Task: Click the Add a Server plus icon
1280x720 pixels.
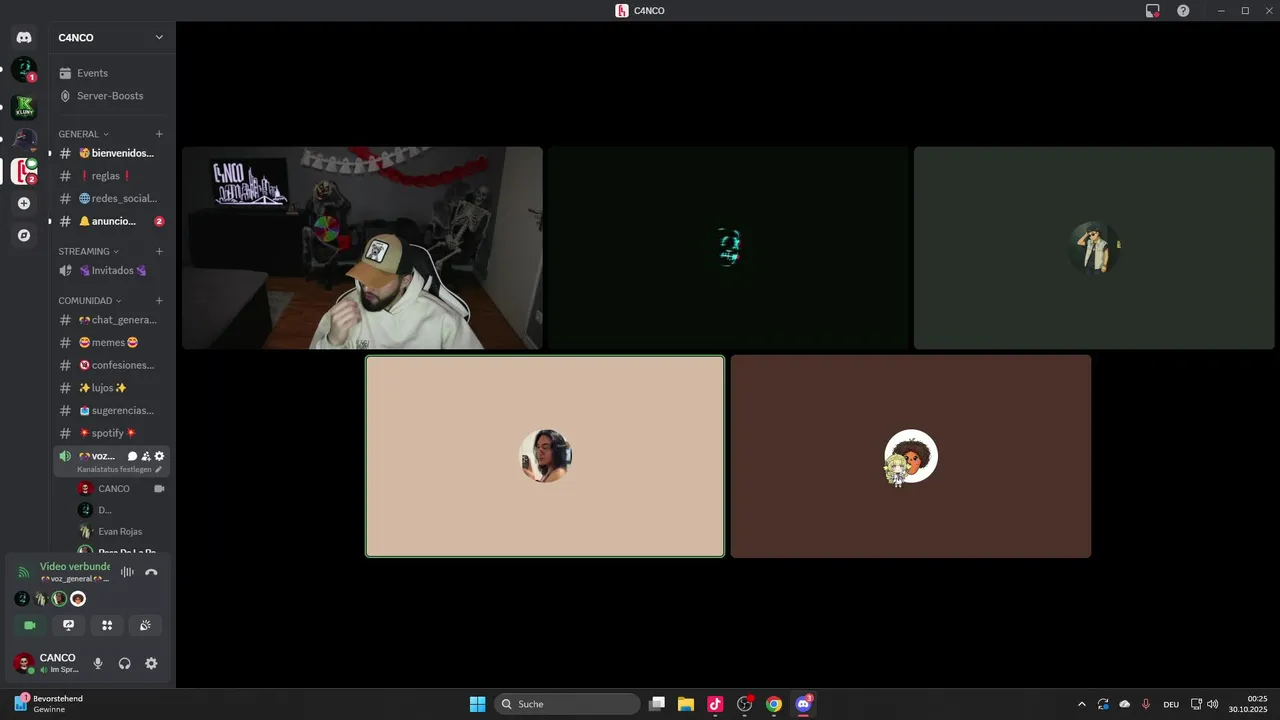Action: click(x=24, y=203)
